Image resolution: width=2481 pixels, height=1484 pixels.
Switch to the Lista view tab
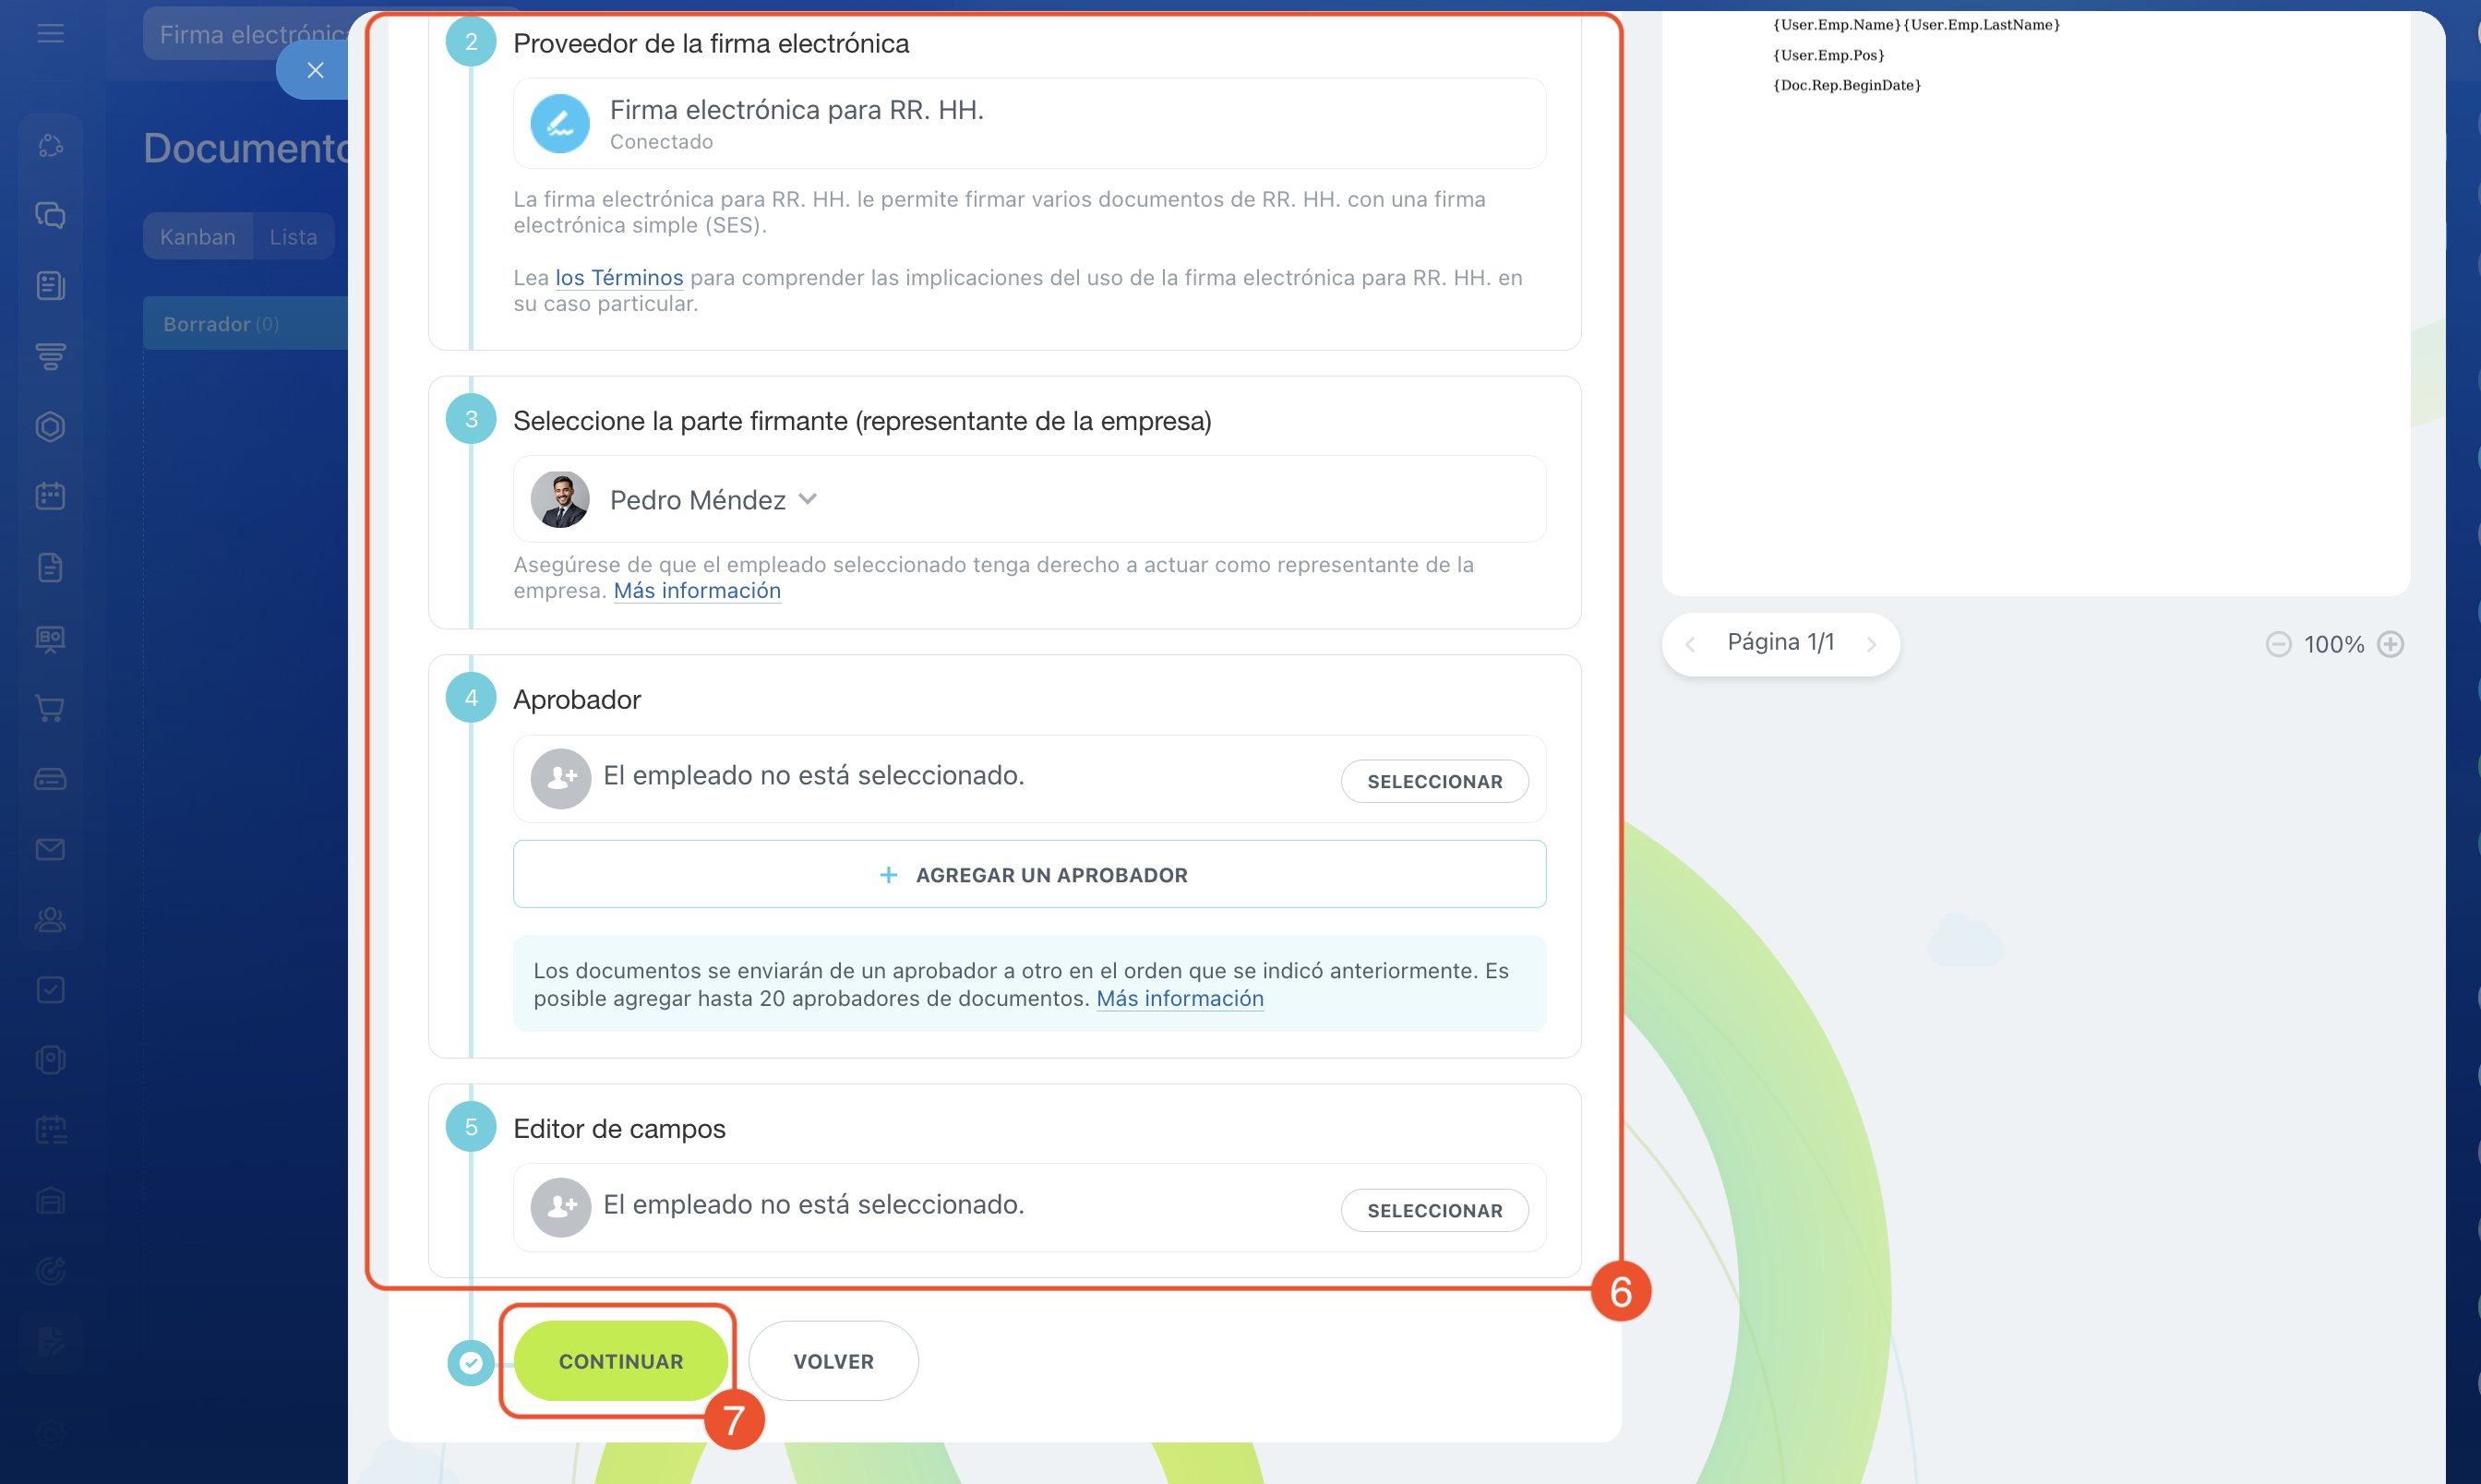pyautogui.click(x=293, y=237)
